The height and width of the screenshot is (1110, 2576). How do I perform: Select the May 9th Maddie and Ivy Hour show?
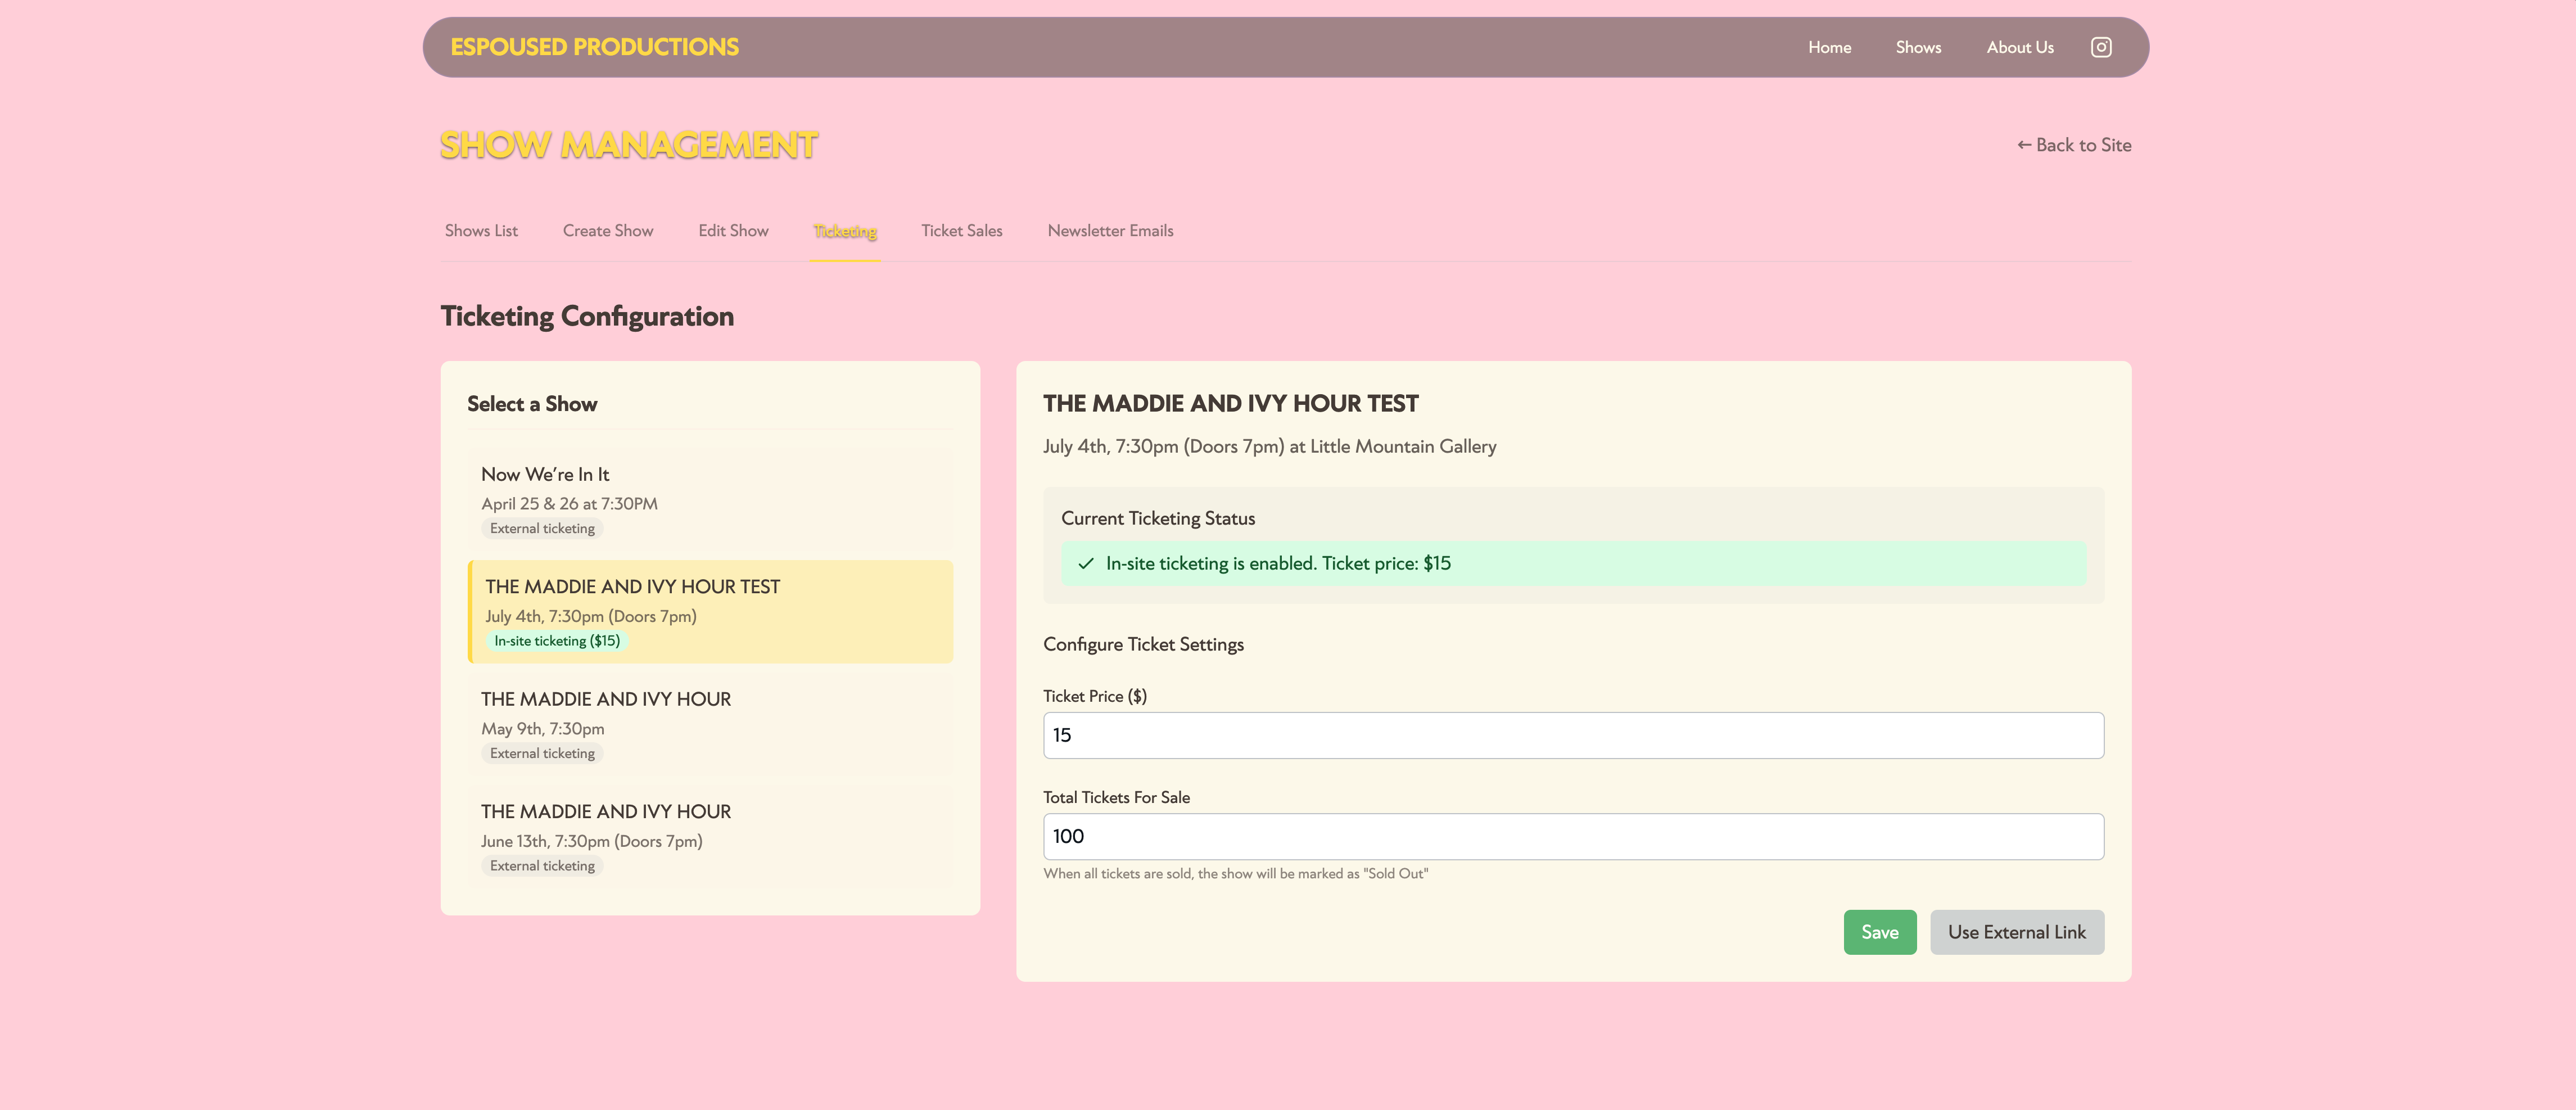pyautogui.click(x=710, y=725)
